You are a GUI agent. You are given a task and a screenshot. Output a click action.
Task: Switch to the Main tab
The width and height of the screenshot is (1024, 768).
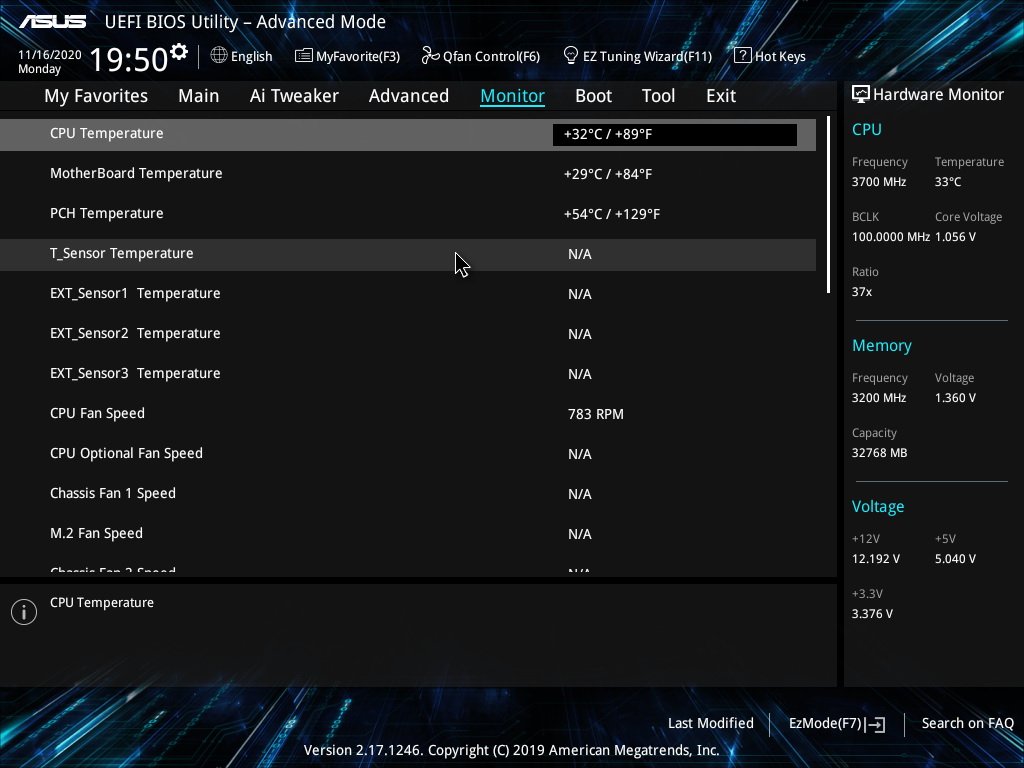tap(199, 96)
